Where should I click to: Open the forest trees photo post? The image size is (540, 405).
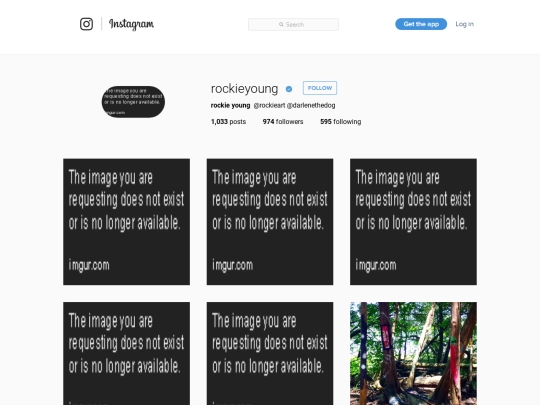(x=413, y=354)
